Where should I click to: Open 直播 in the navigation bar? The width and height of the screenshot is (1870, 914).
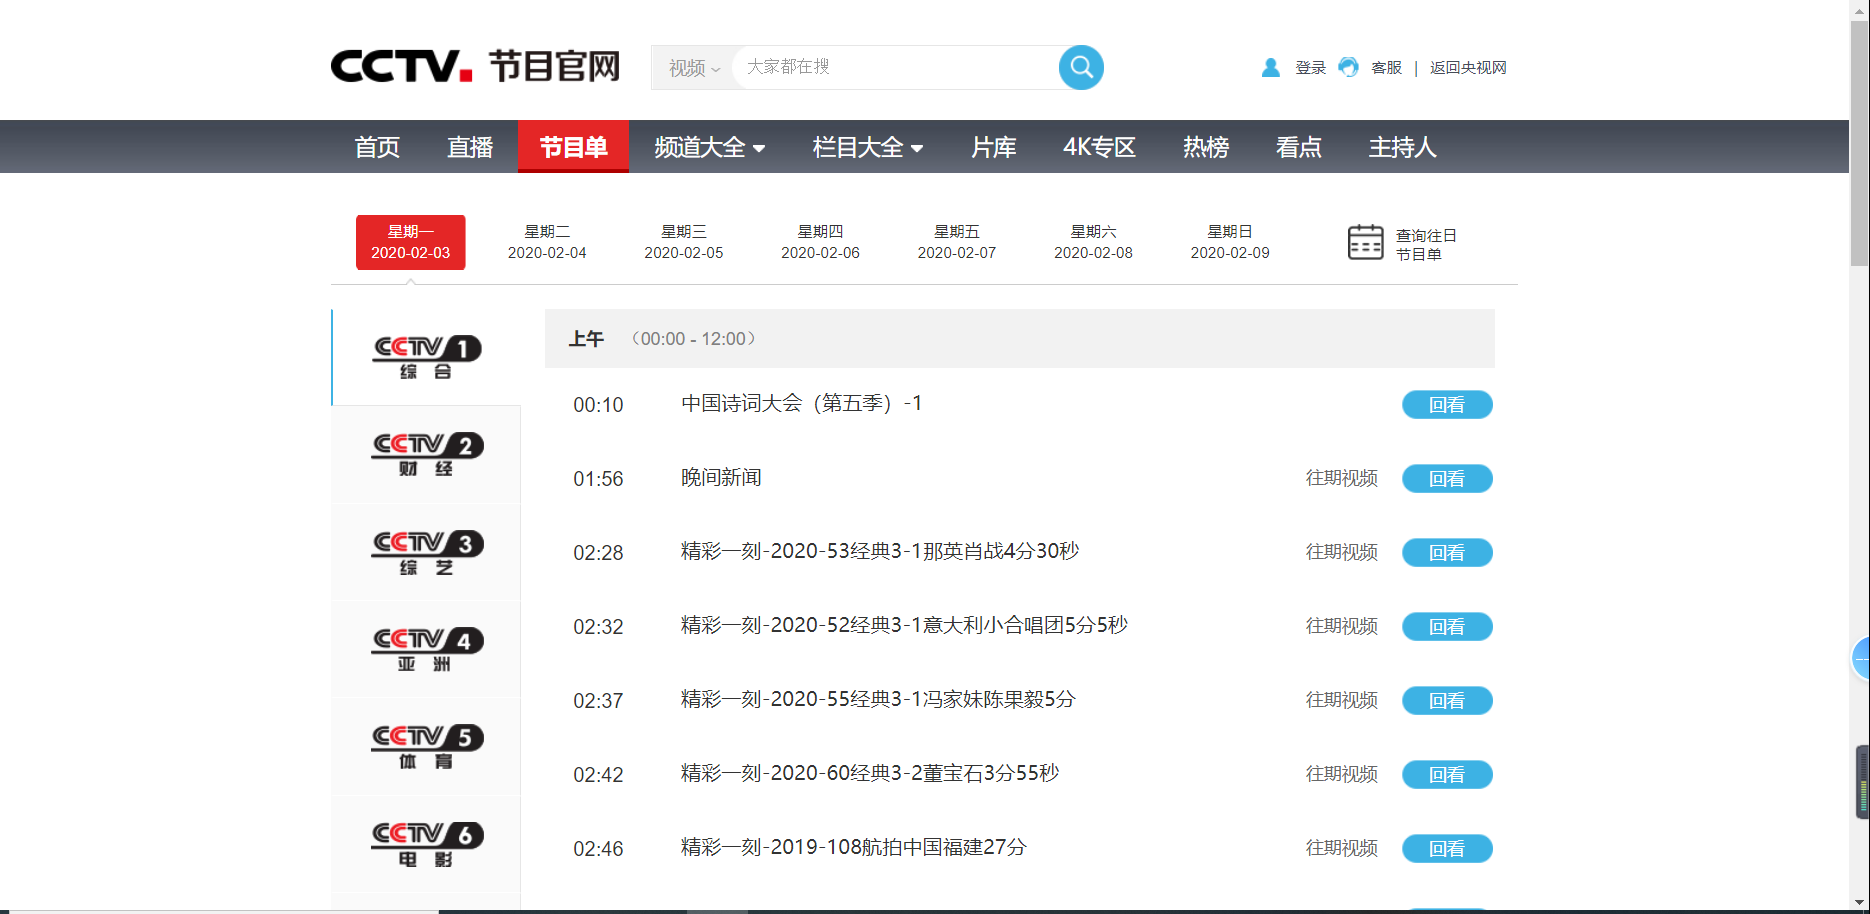(470, 147)
